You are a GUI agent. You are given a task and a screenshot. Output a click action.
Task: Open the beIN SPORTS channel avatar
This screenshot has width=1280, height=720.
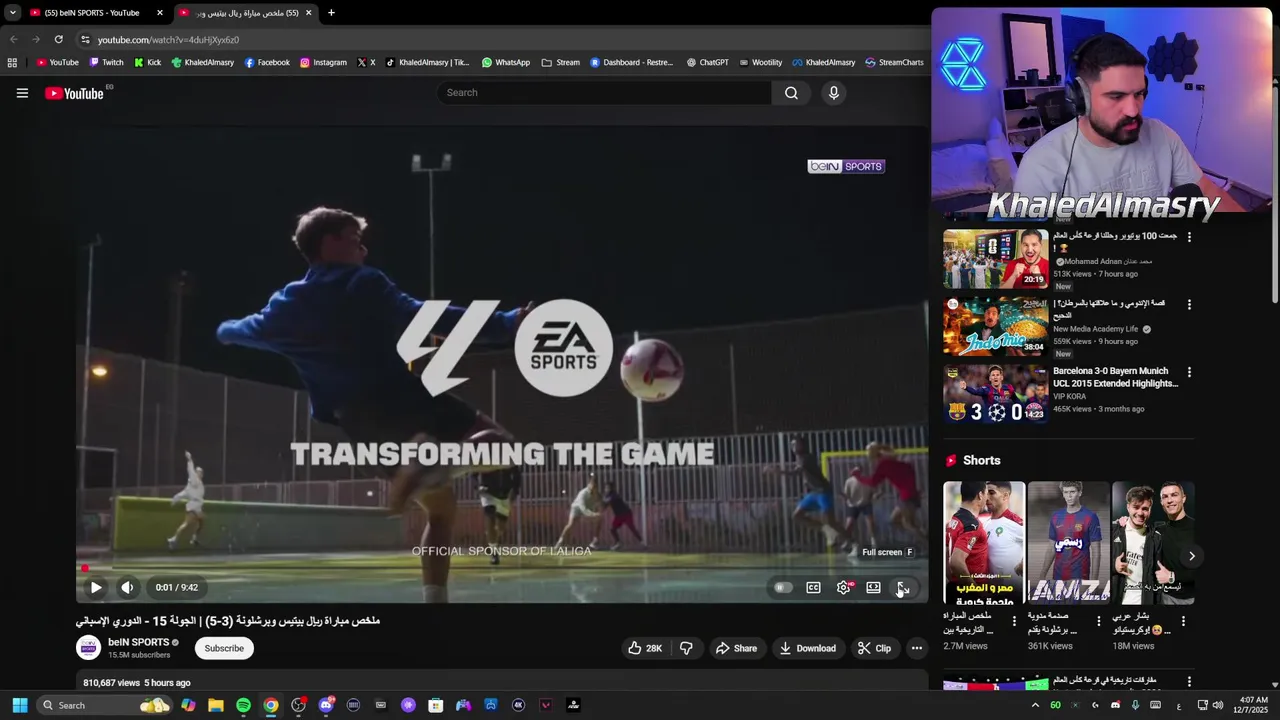pos(89,648)
